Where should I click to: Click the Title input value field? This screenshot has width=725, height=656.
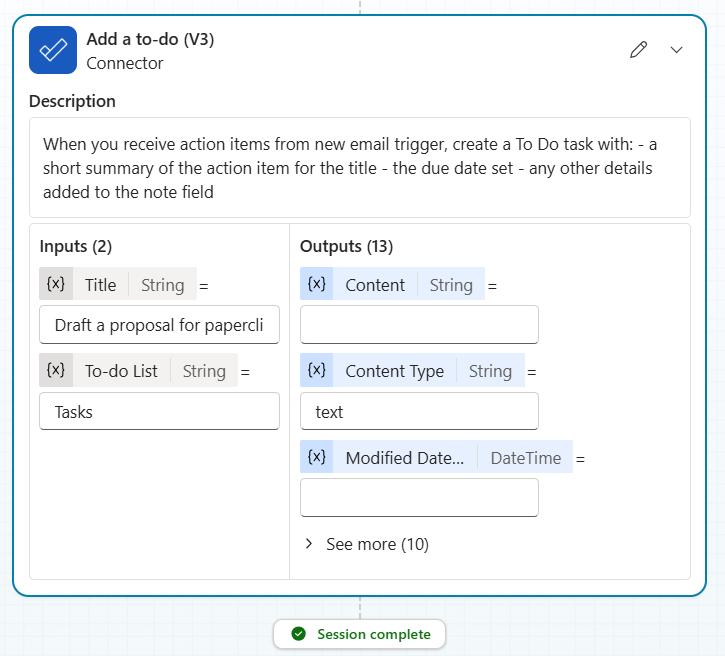point(160,325)
